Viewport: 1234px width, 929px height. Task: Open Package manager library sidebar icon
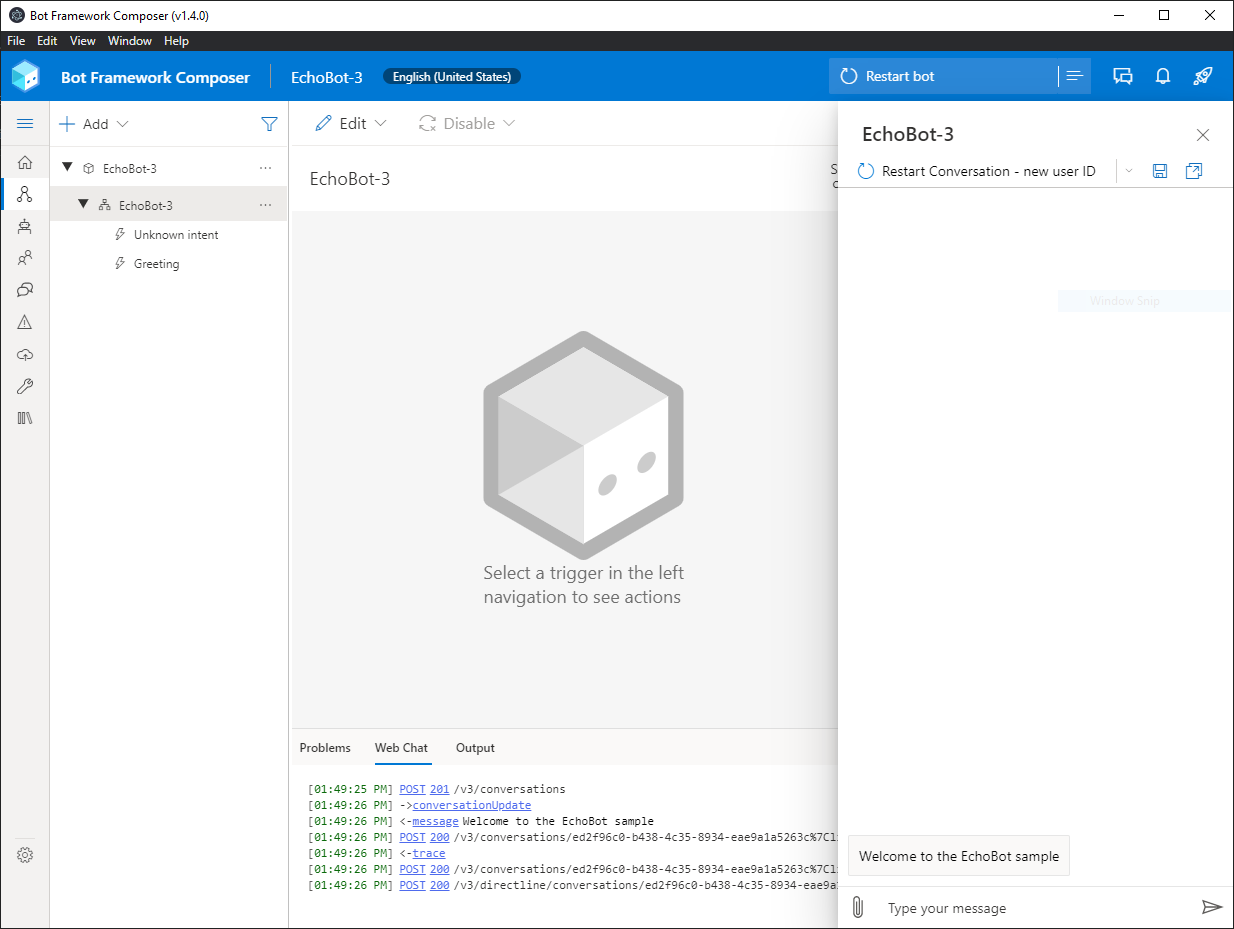click(x=25, y=418)
